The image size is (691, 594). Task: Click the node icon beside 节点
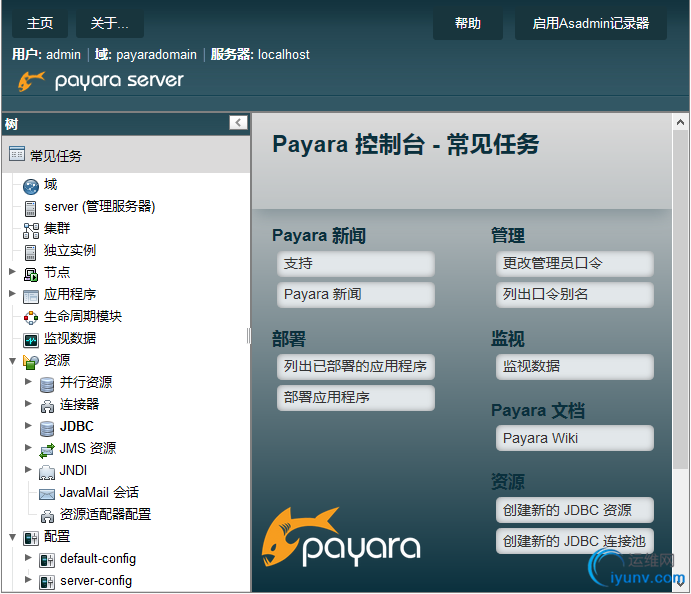31,275
